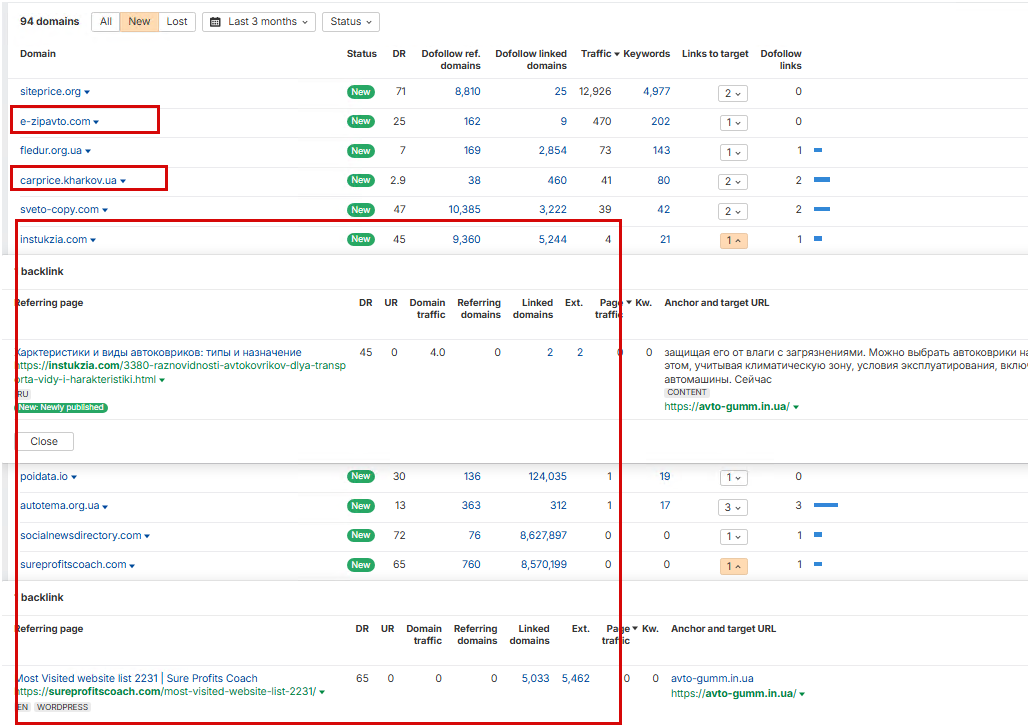Sort by the DR column header
Viewport: 1028px width, 725px height.
point(399,54)
